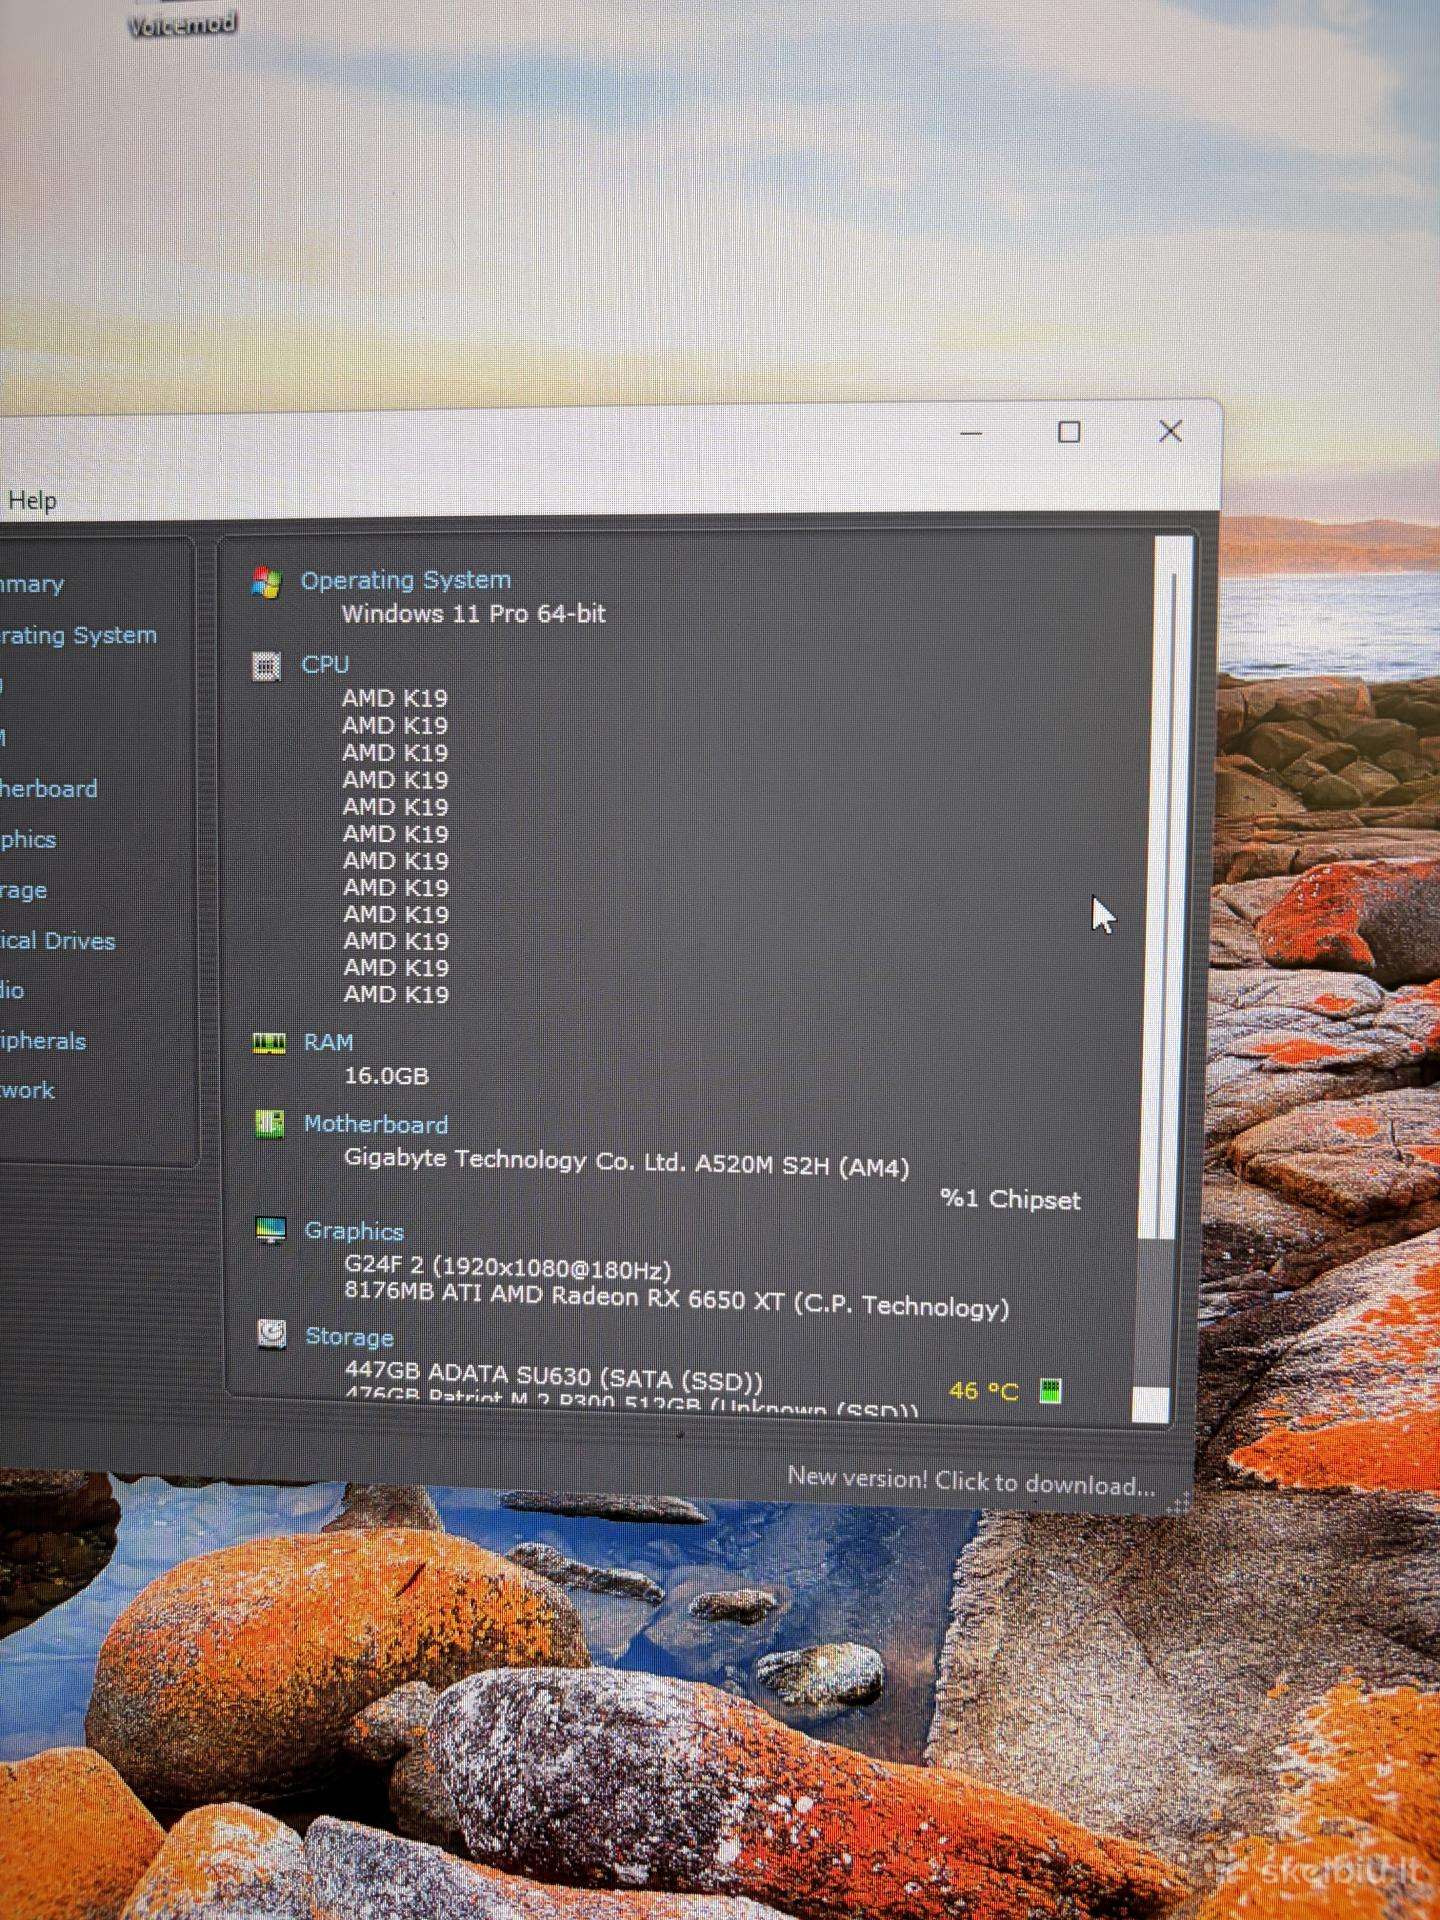Open the Motherboard section heading
1440x1920 pixels.
[x=376, y=1124]
